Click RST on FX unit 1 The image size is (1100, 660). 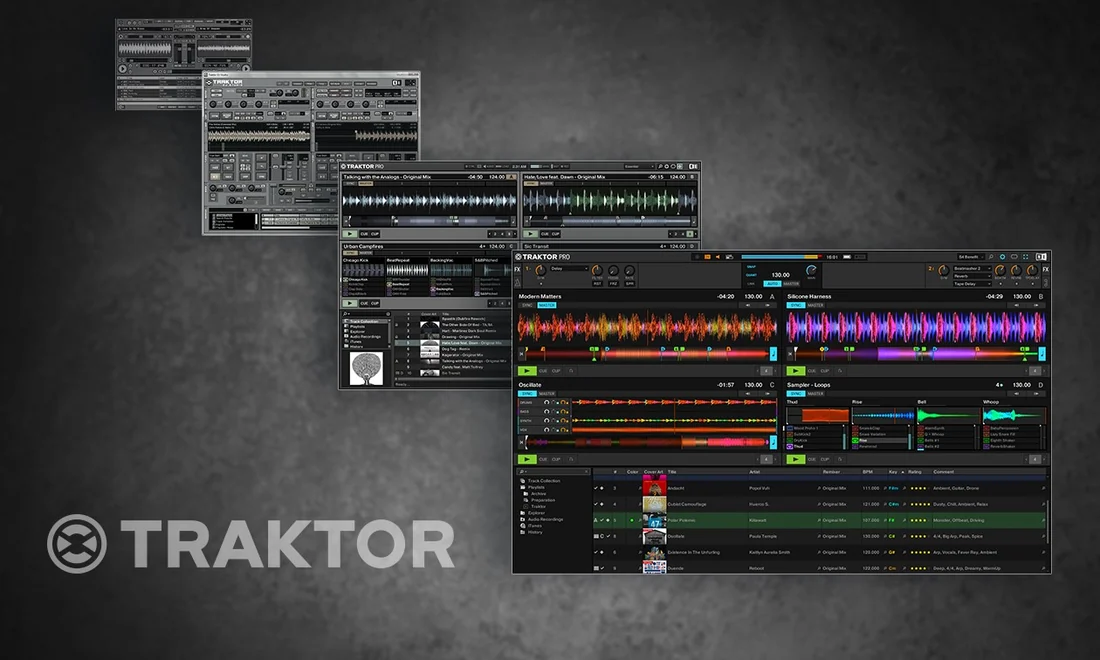coord(597,283)
